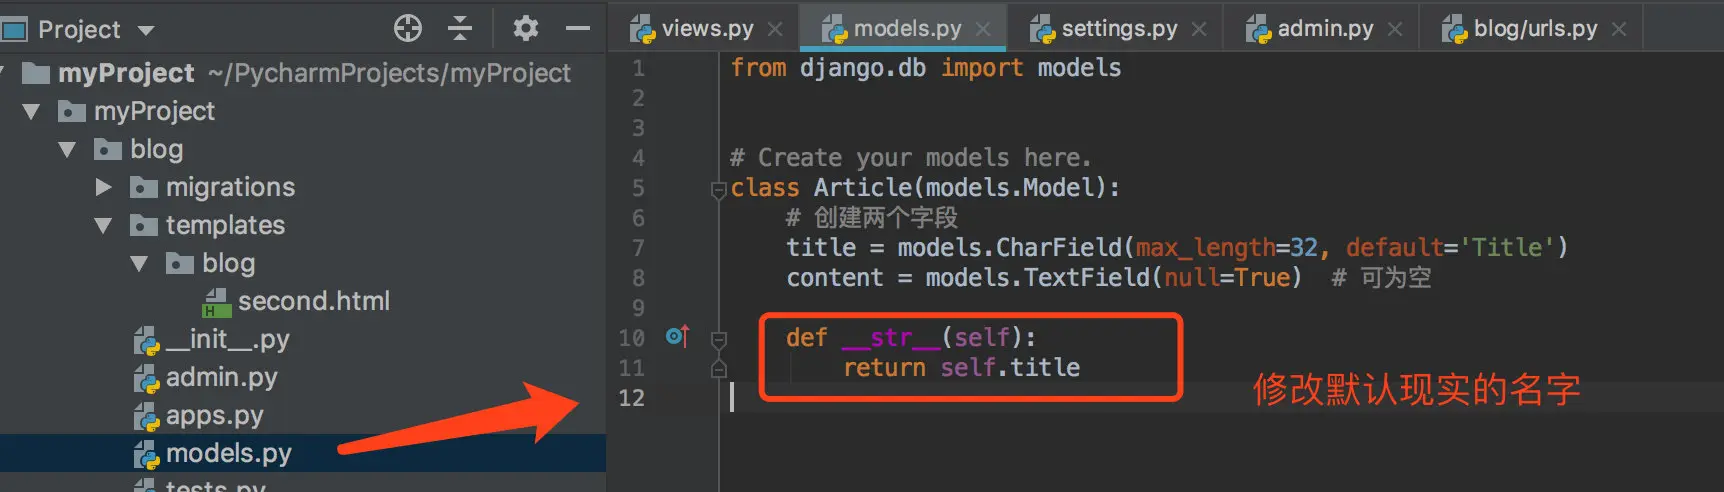Screen dimensions: 1724x492
Task: Click the override method gutter icon on line 10
Action: tap(677, 337)
